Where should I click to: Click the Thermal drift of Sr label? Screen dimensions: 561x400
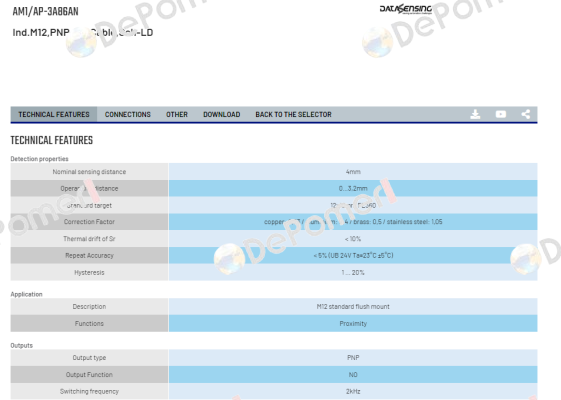(x=89, y=239)
